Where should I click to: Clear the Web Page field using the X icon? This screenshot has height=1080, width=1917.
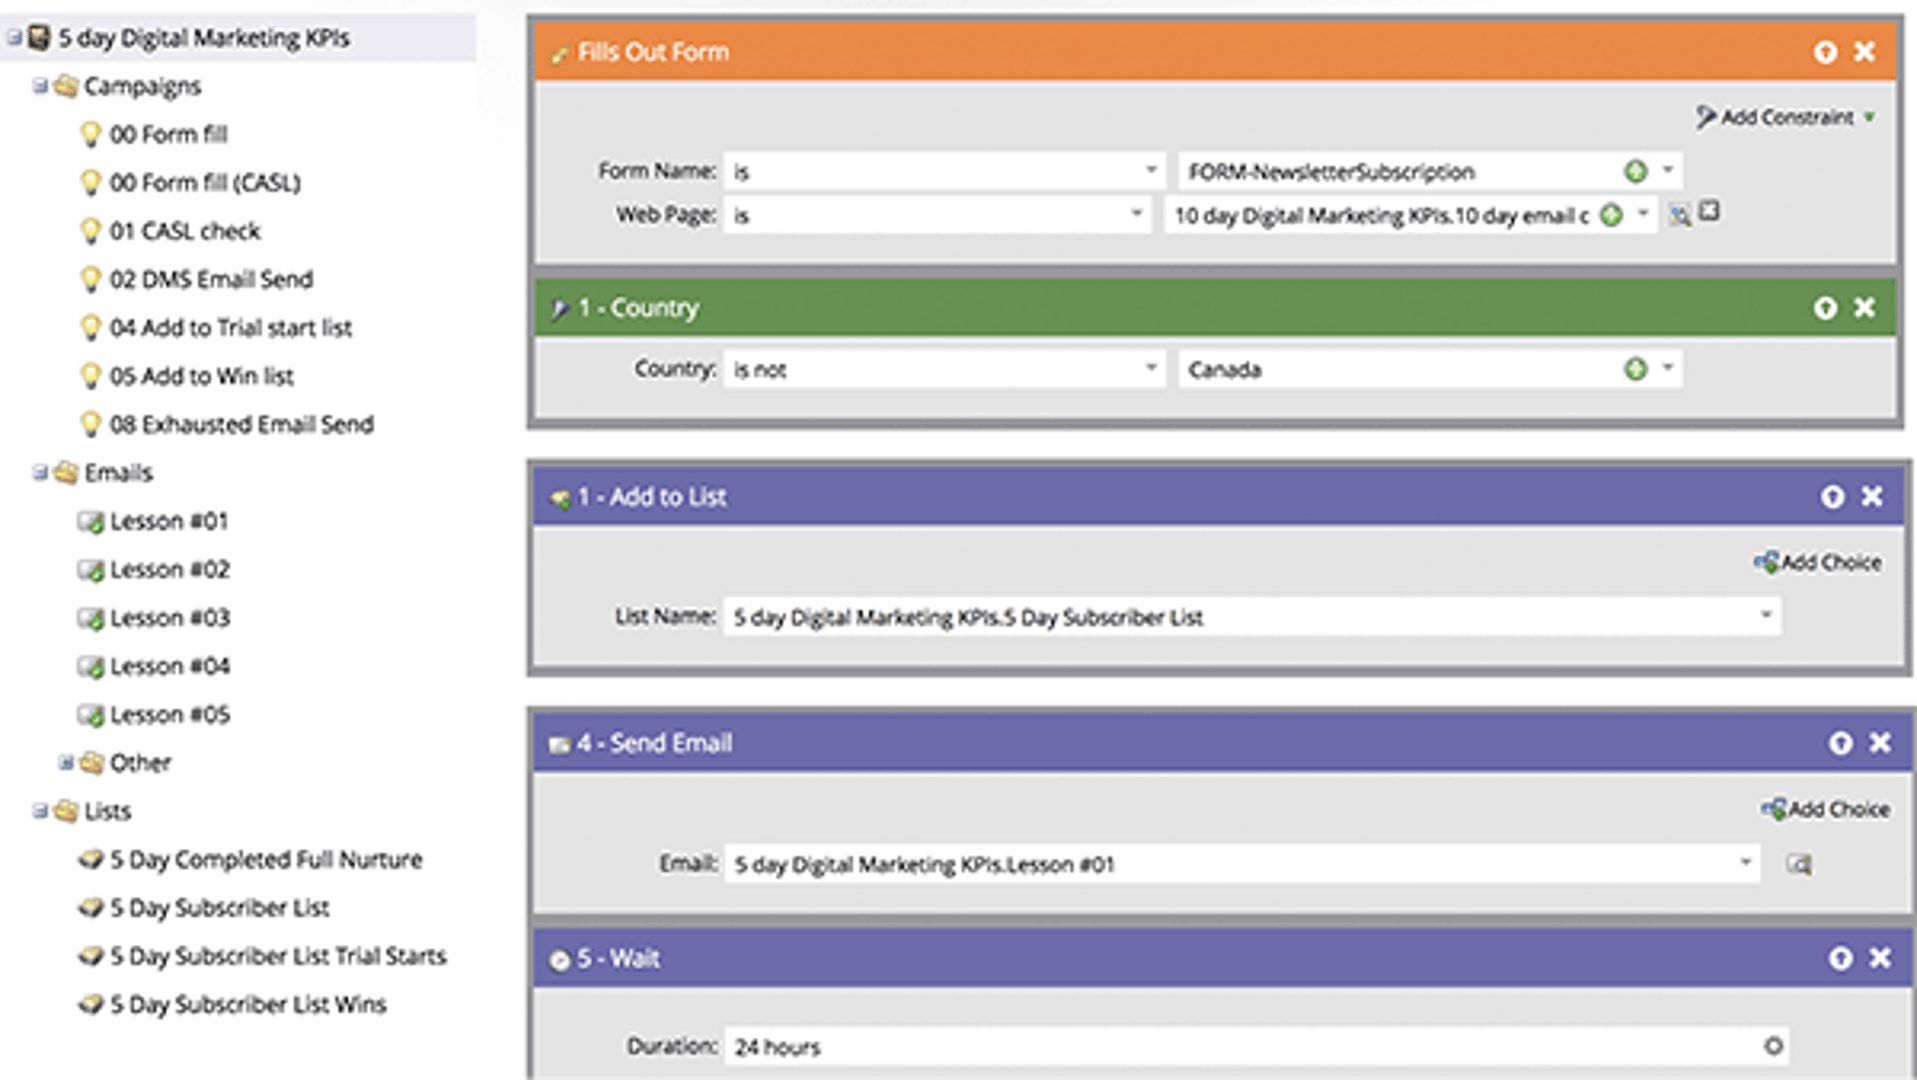[1708, 212]
